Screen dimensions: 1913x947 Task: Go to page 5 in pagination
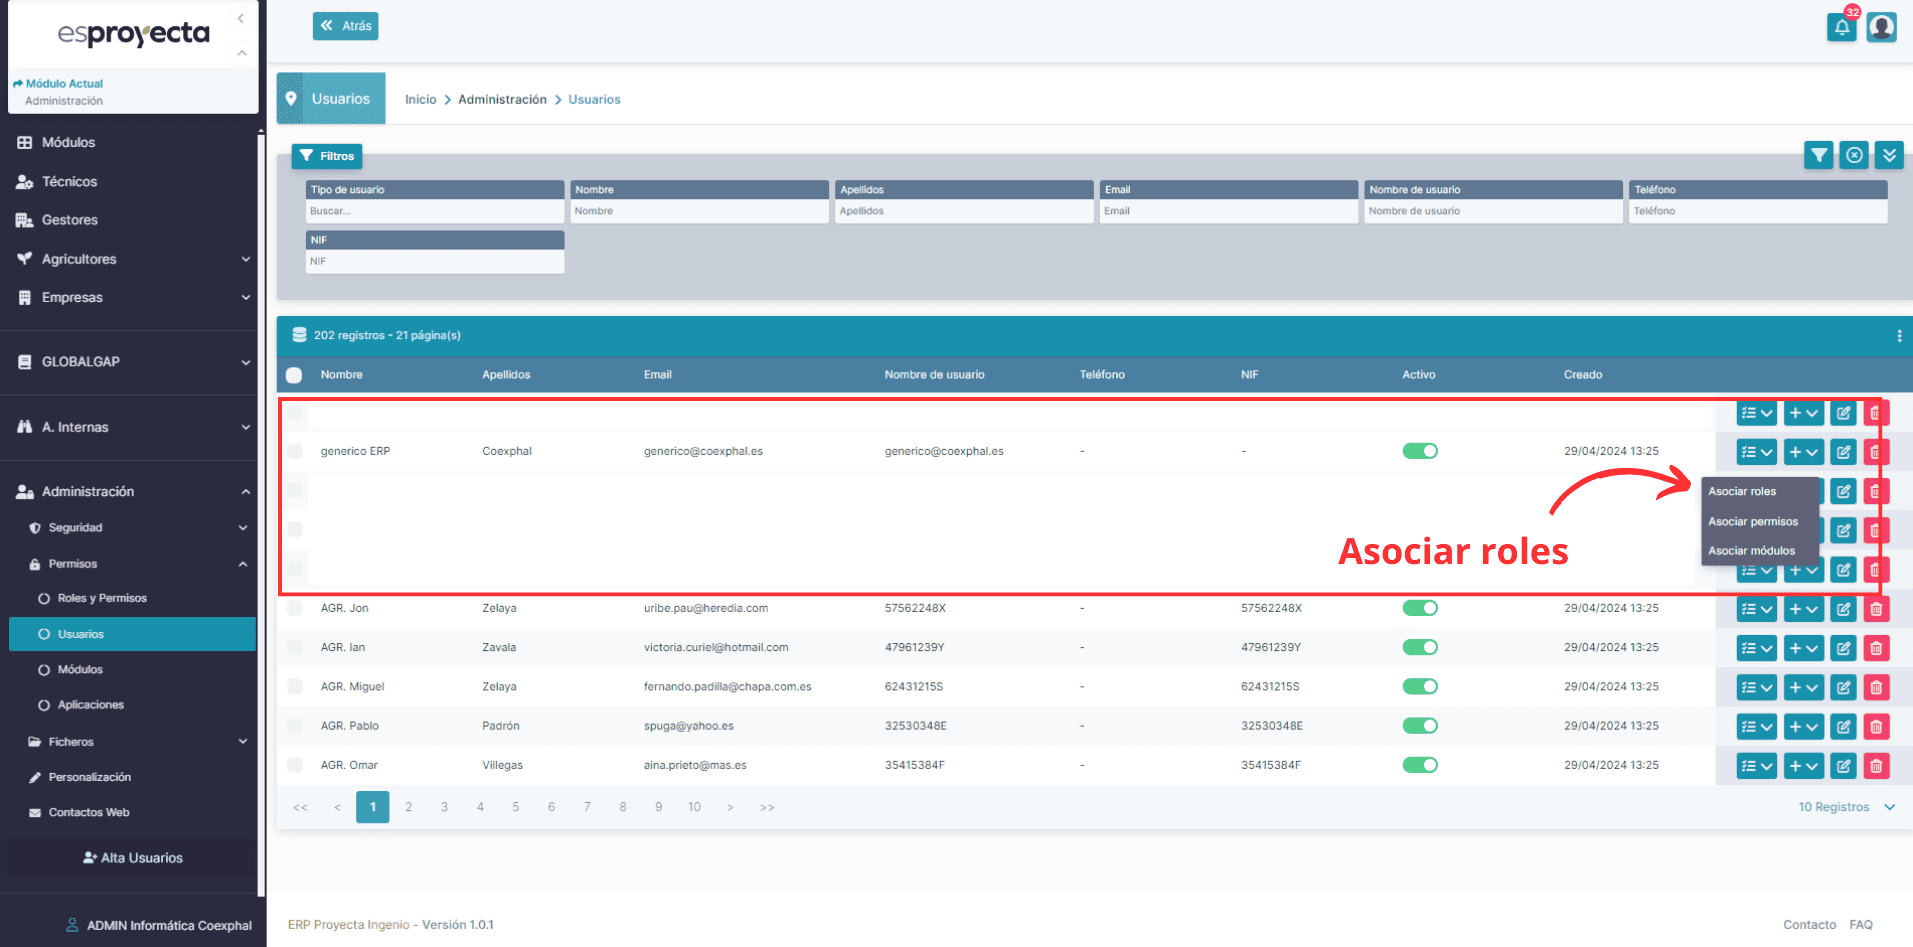[516, 807]
